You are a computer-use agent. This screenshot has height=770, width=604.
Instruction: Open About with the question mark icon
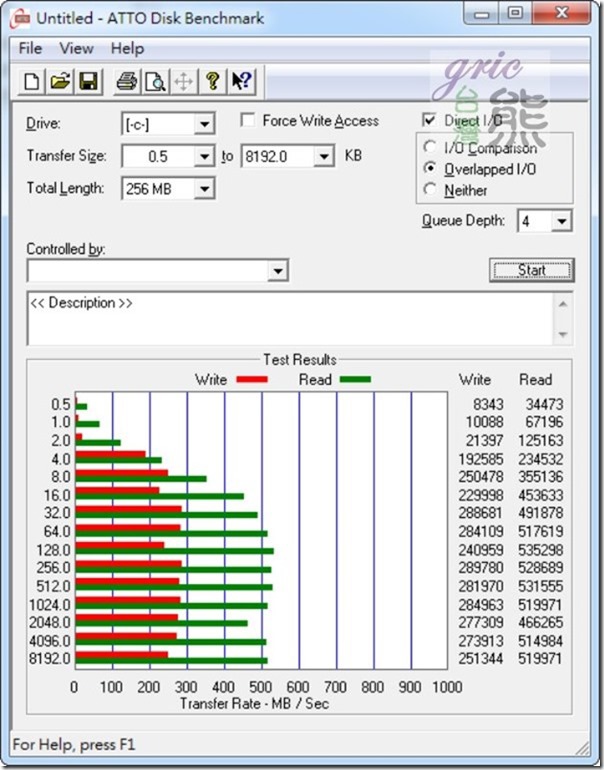point(212,81)
